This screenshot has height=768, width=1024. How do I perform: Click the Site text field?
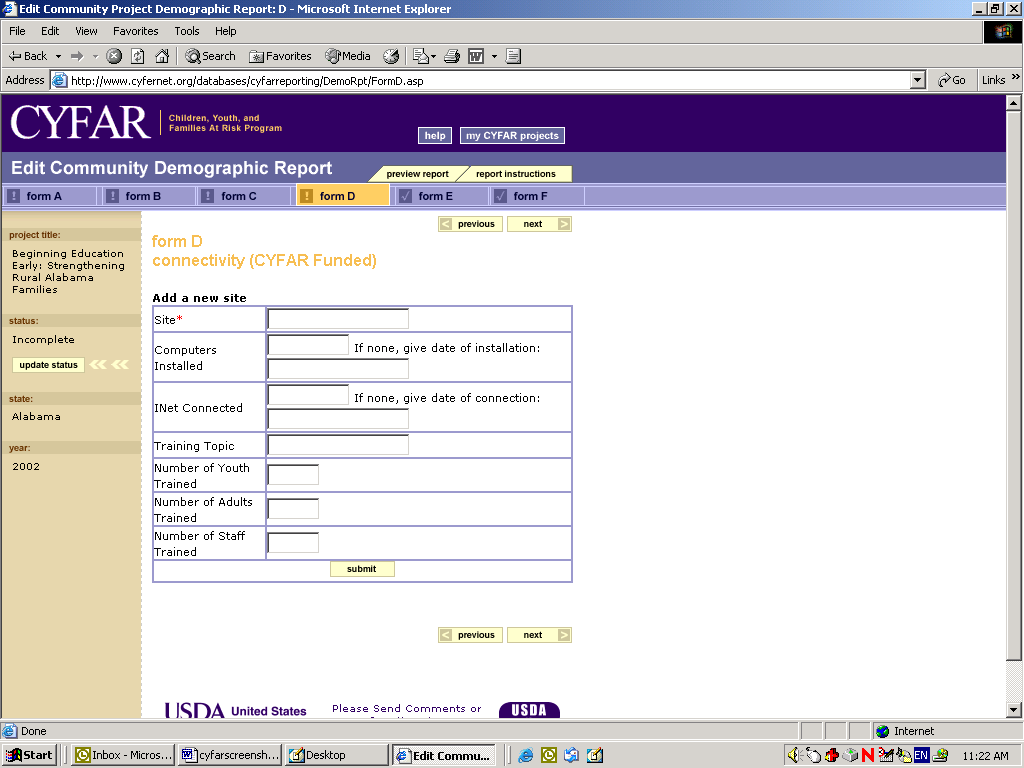coord(338,319)
